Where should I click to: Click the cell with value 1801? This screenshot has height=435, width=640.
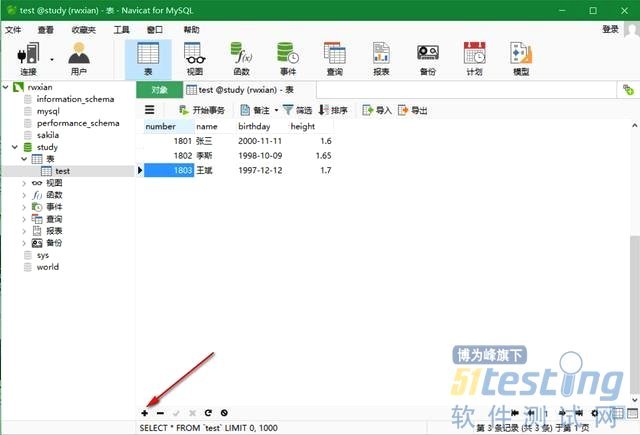click(169, 141)
